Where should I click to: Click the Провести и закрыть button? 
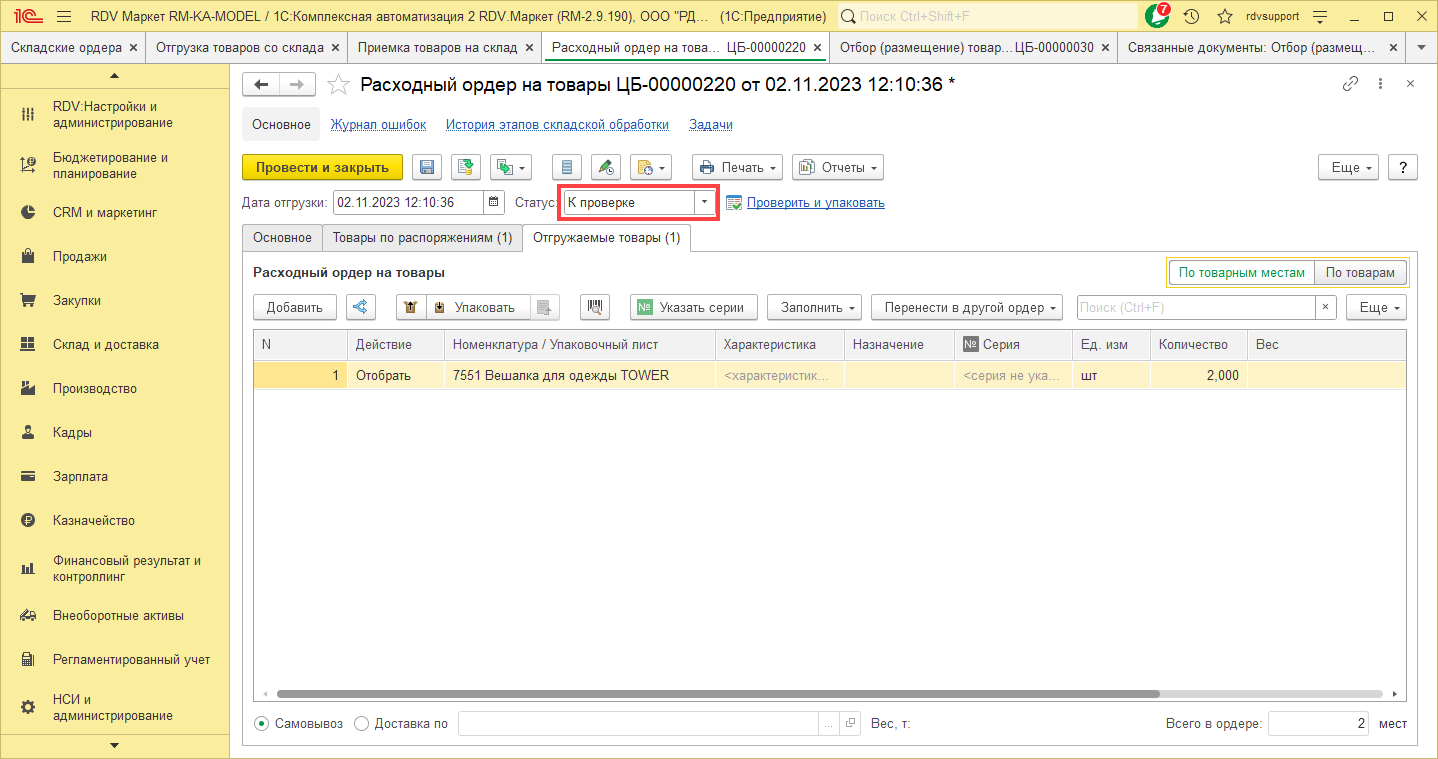tap(322, 167)
